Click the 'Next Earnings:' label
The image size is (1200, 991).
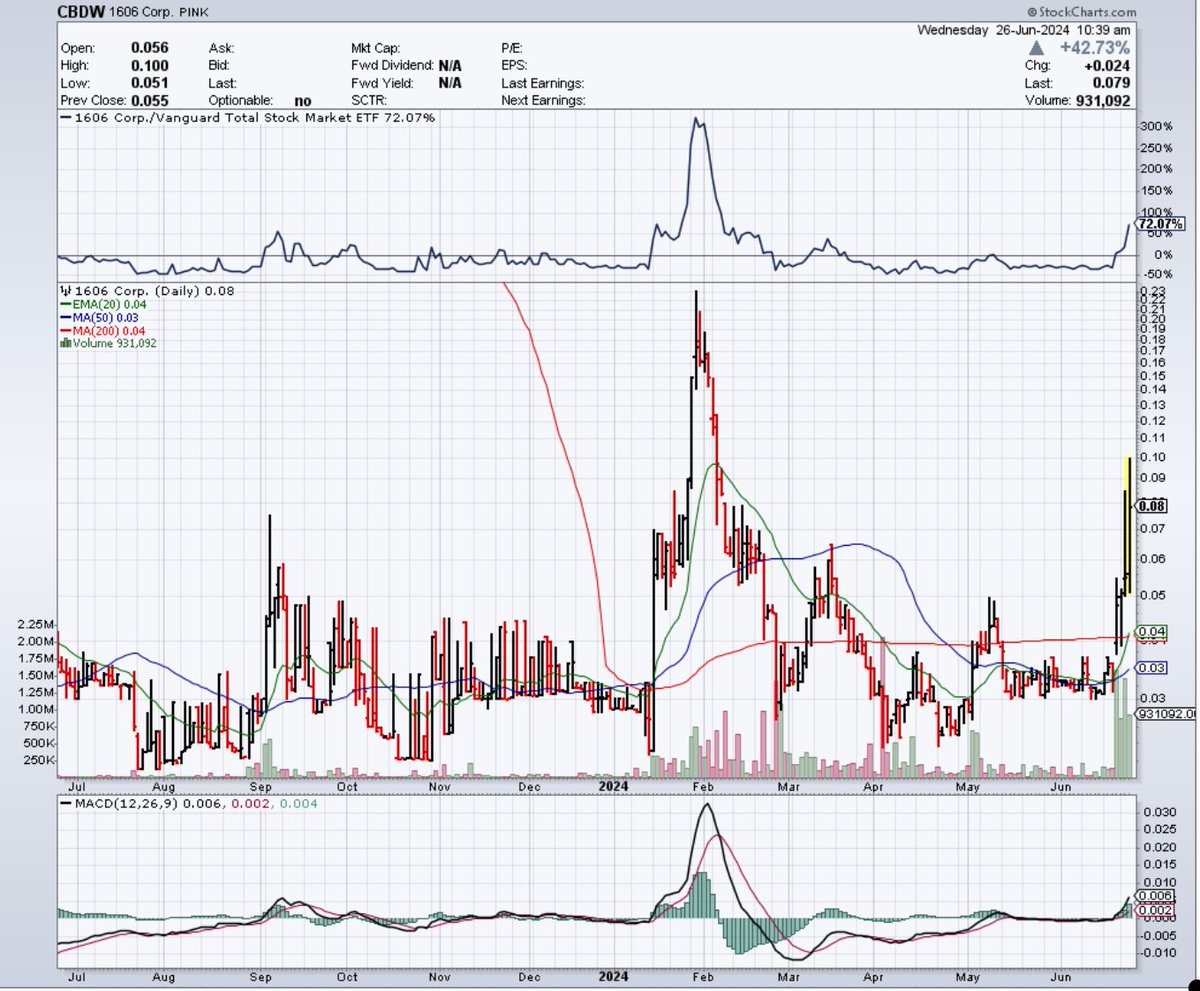pyautogui.click(x=543, y=101)
